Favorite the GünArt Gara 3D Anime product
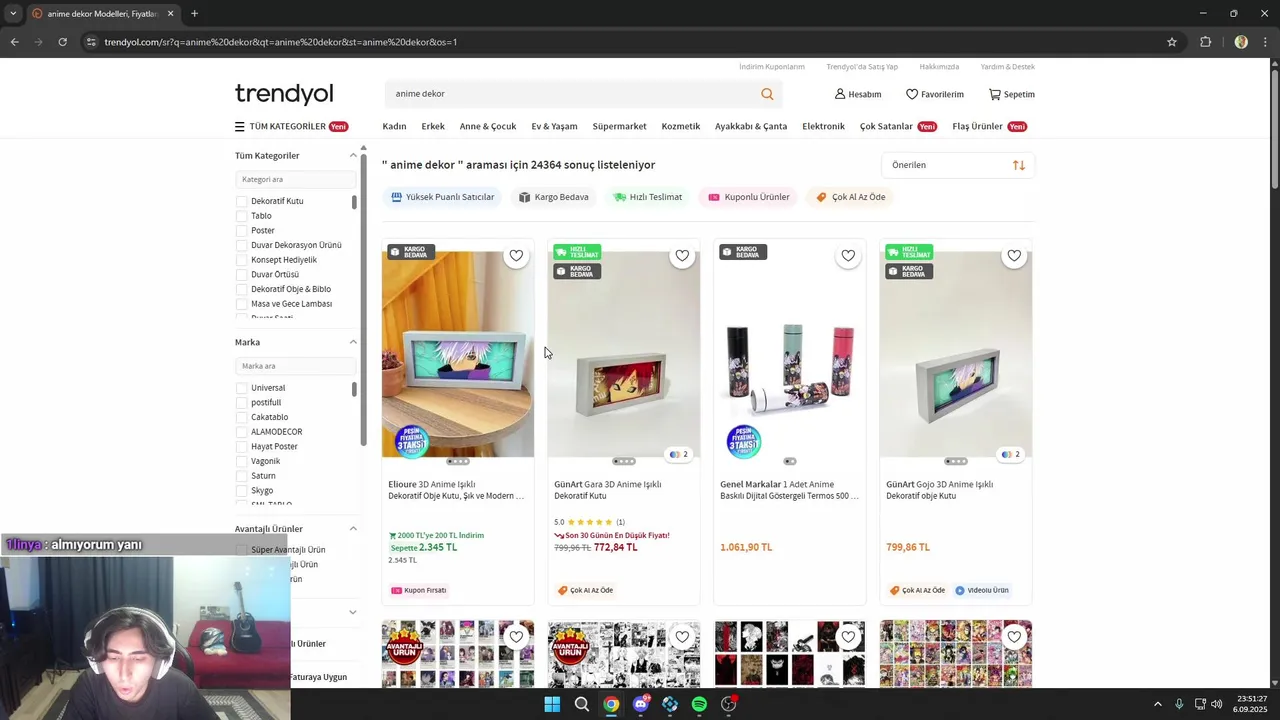The width and height of the screenshot is (1280, 720). [682, 256]
